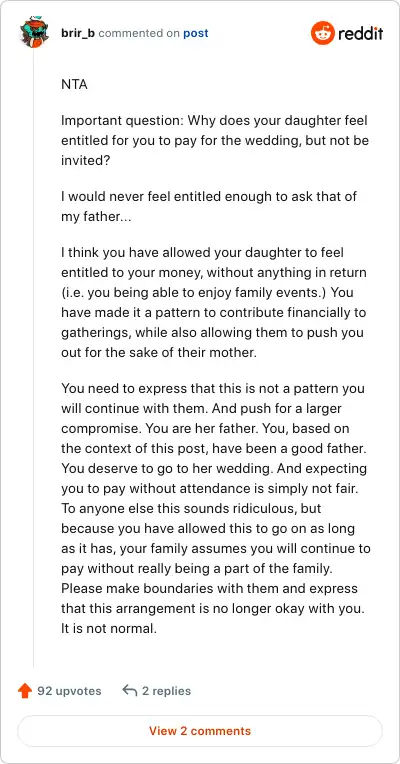Viewport: 400px width, 764px height.
Task: Click the Reddit Snoo logo icon
Action: pos(323,33)
